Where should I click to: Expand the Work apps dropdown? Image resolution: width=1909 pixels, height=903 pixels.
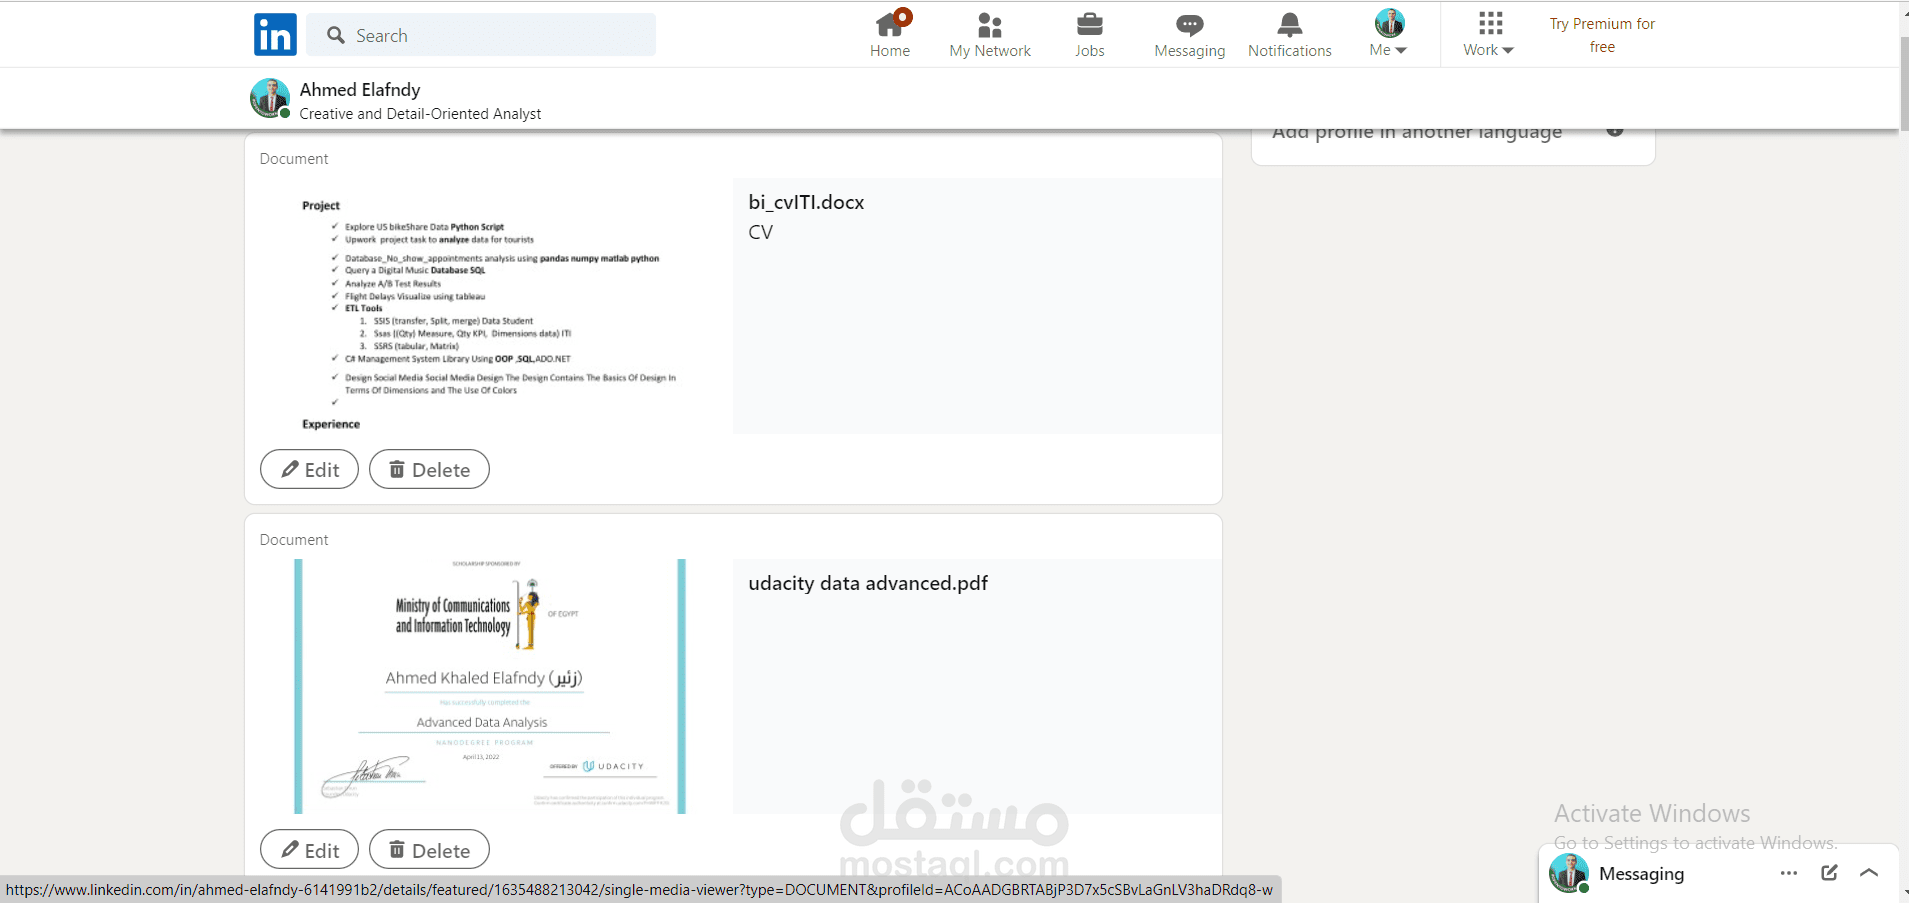tap(1489, 50)
